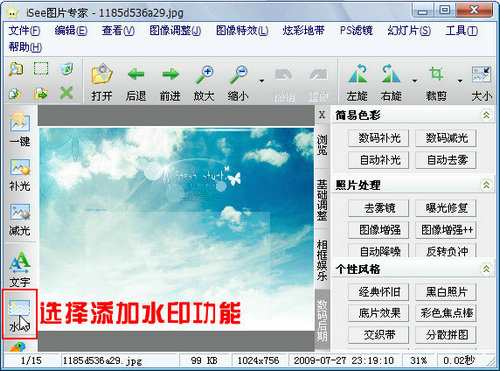Open the 工具(T) menu
Viewport: 500px width, 371px height.
click(462, 31)
